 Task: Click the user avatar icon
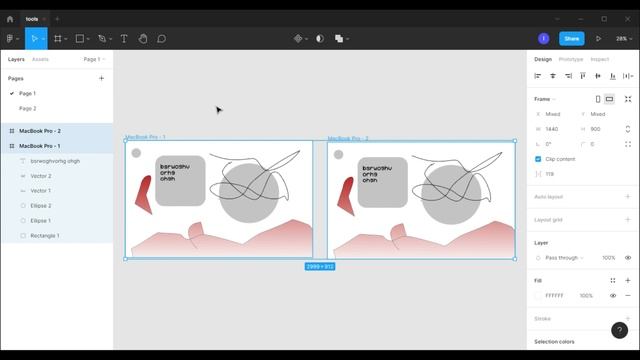[x=543, y=39]
